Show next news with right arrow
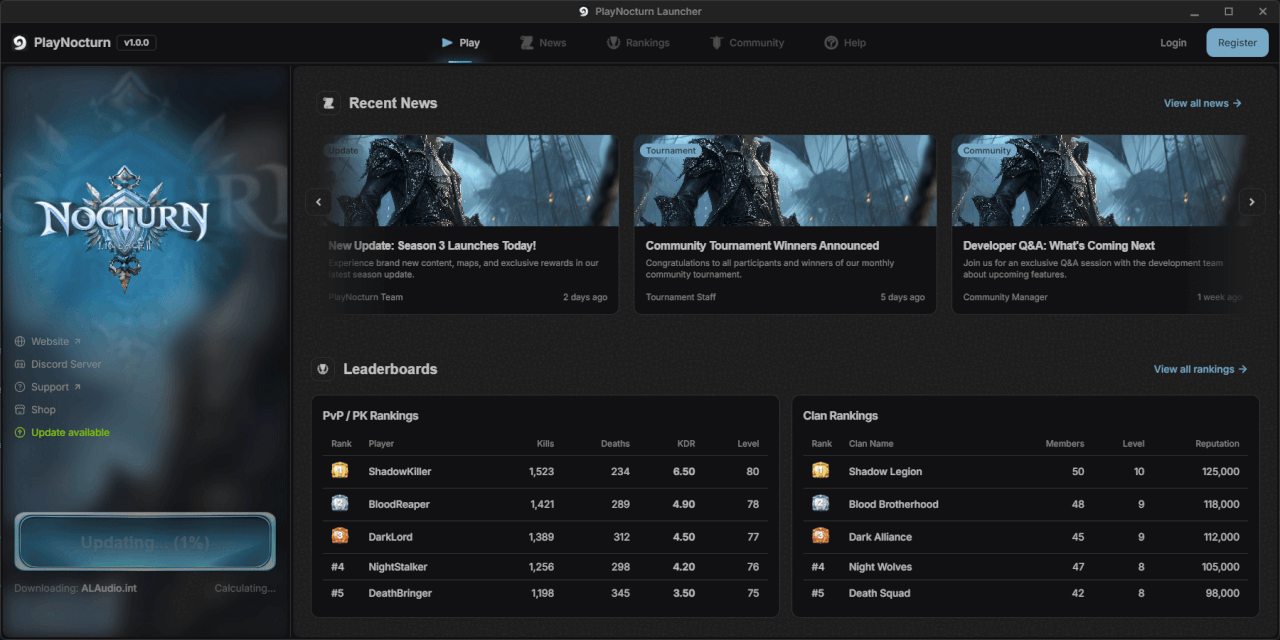1280x640 pixels. pyautogui.click(x=1252, y=202)
